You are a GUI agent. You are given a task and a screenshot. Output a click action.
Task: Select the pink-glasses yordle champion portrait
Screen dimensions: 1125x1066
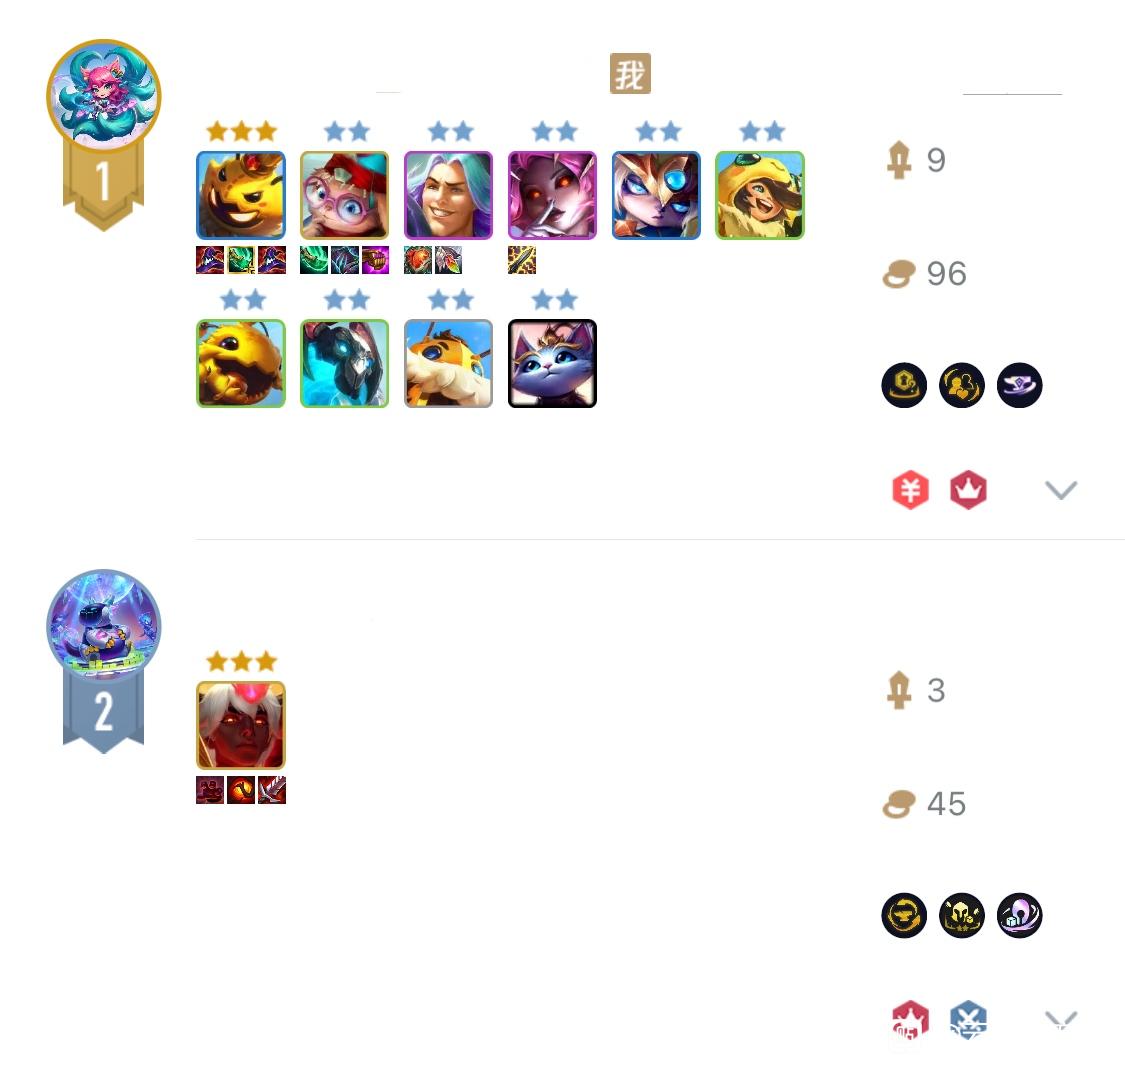344,195
